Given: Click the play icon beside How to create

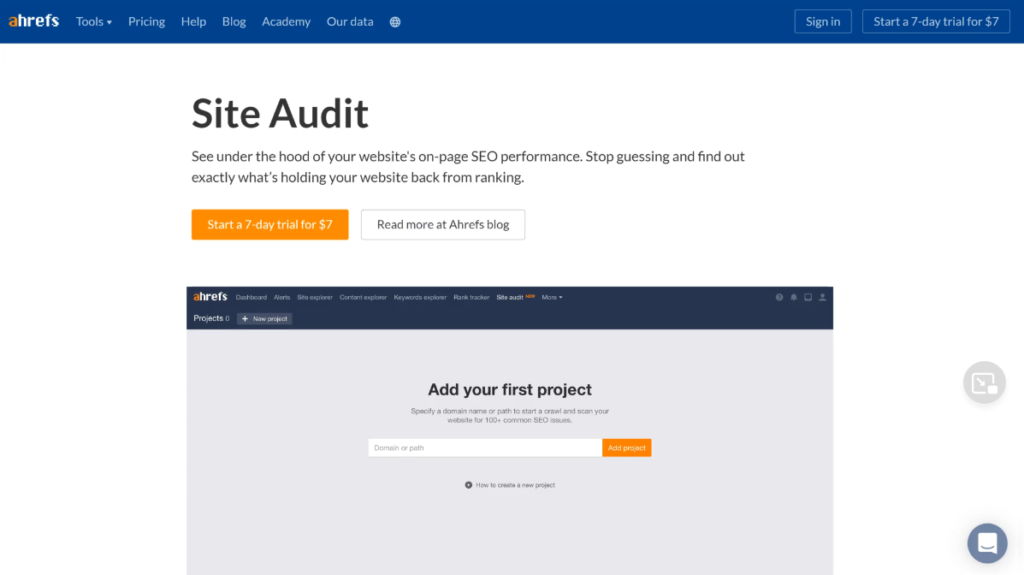Looking at the screenshot, I should [x=468, y=485].
